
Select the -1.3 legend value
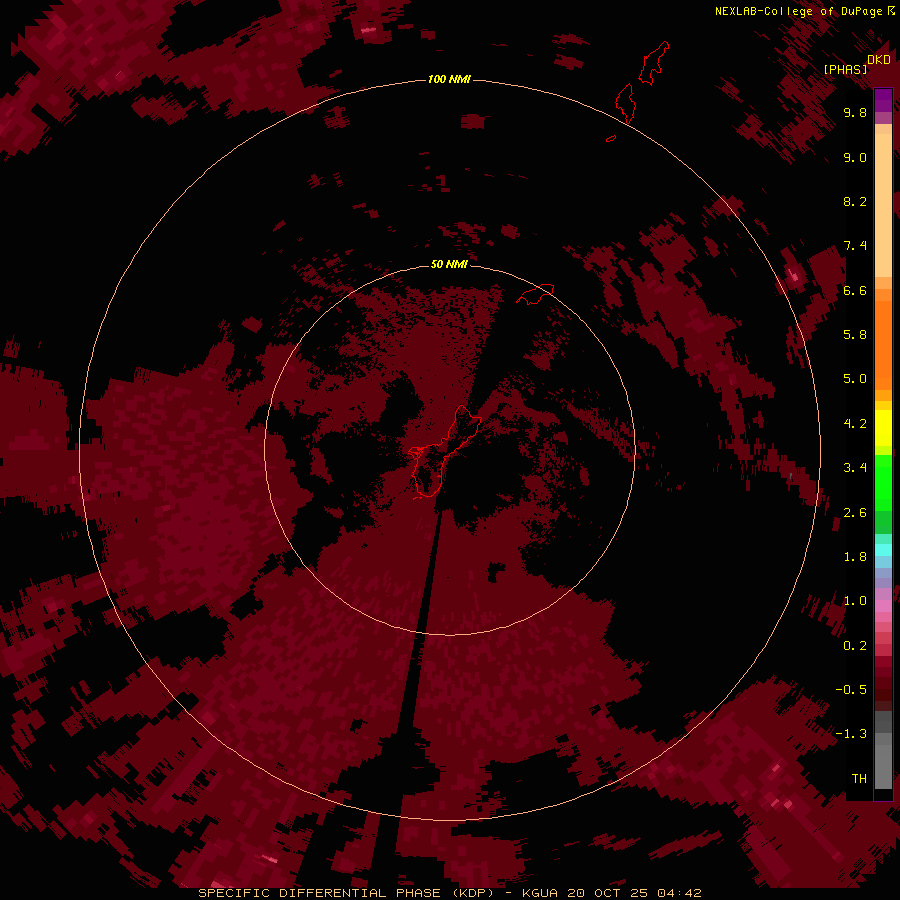click(x=851, y=734)
